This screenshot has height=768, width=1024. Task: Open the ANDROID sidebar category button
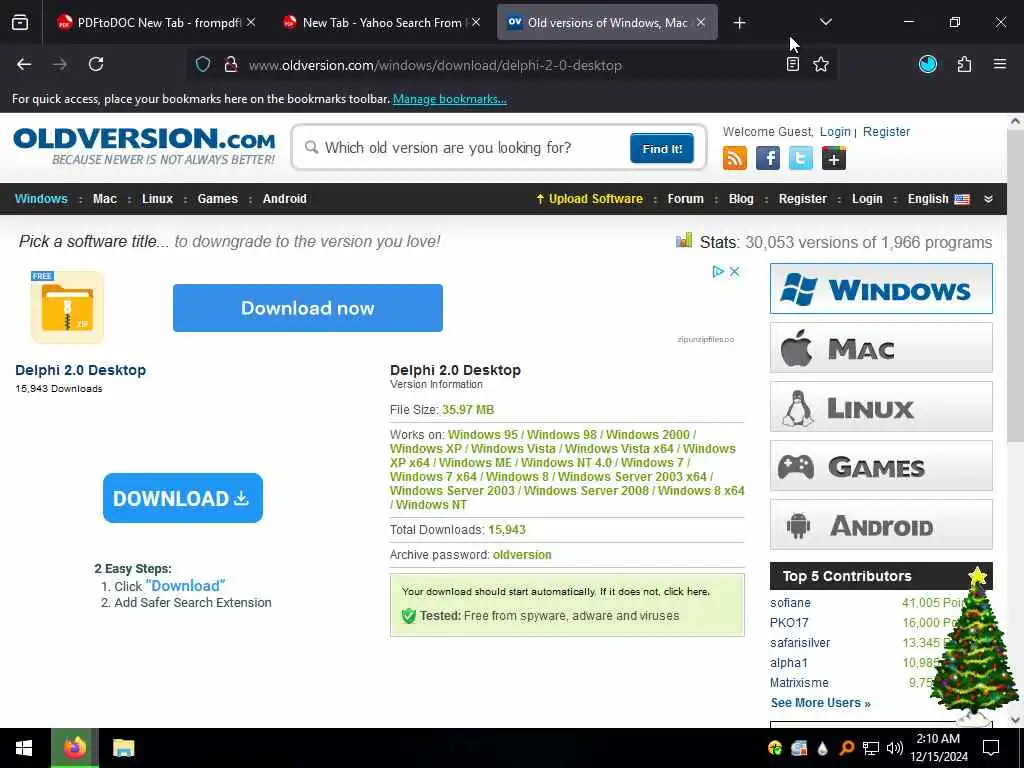pyautogui.click(x=881, y=525)
